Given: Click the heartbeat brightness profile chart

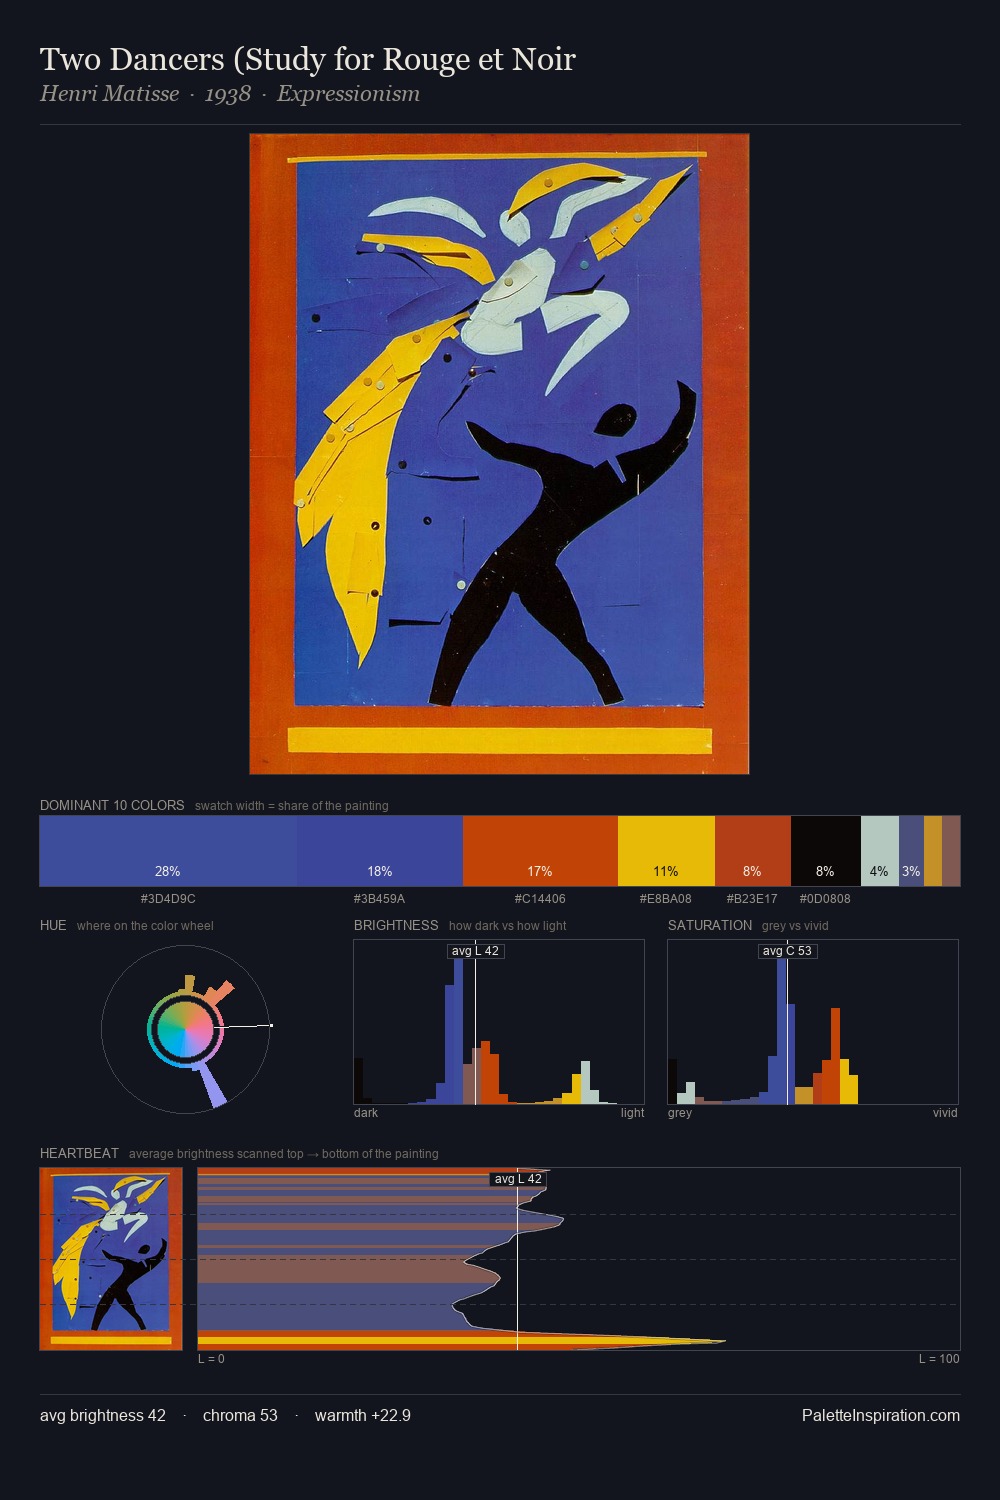Looking at the screenshot, I should point(579,1259).
